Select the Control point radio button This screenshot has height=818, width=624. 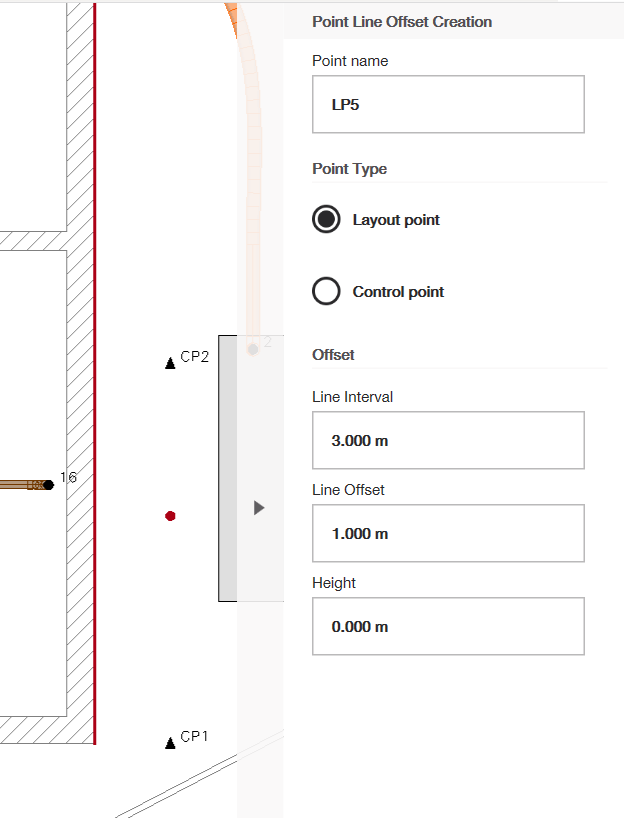326,292
